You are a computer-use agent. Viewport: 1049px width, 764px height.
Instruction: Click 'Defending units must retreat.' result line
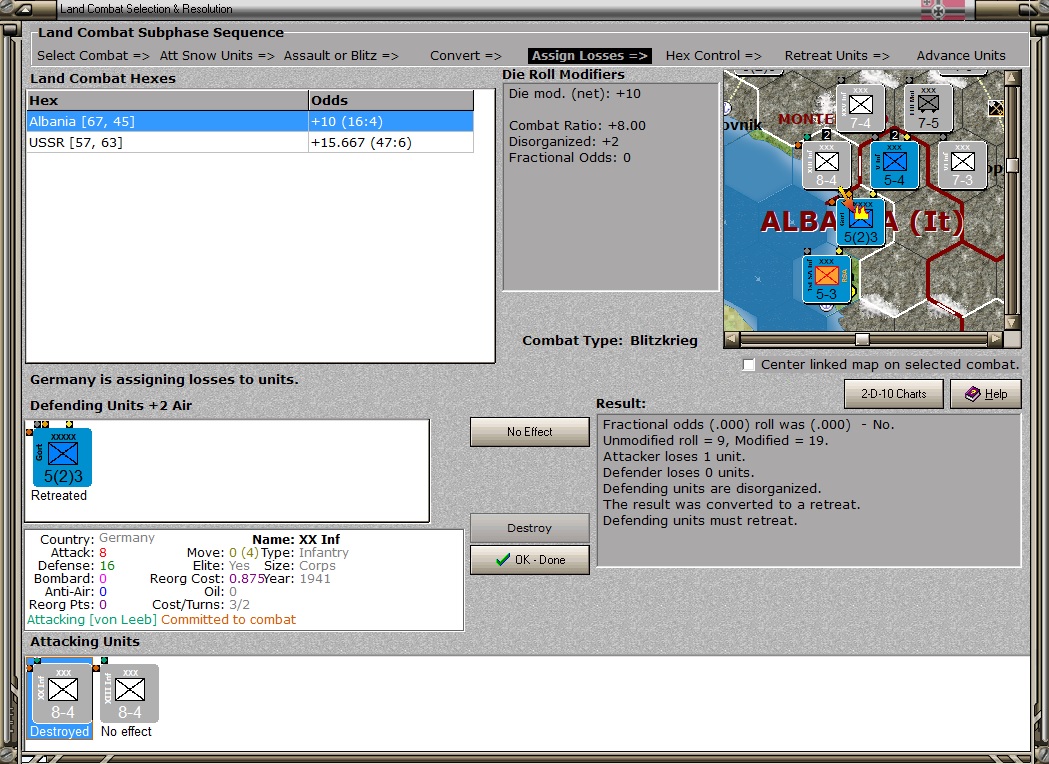pos(700,520)
